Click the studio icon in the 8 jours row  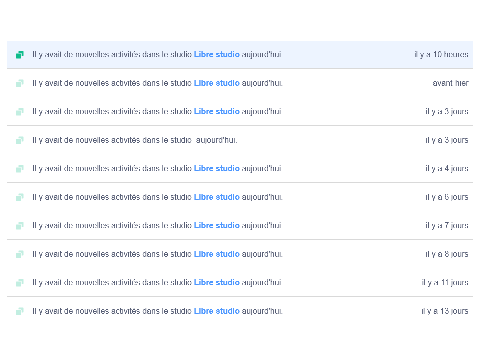pos(20,254)
